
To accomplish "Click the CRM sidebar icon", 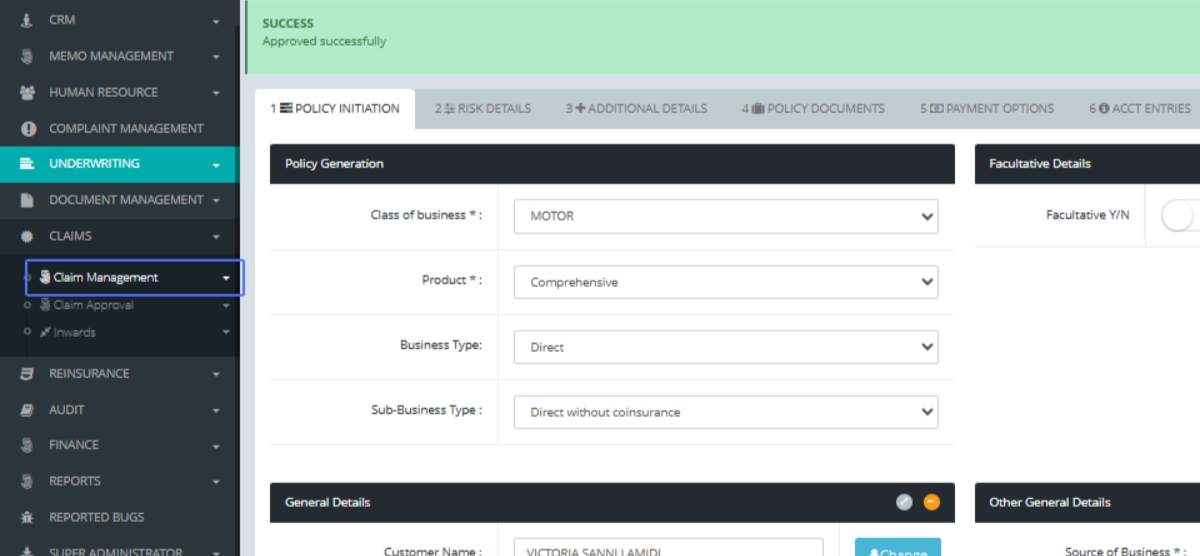I will [x=27, y=20].
